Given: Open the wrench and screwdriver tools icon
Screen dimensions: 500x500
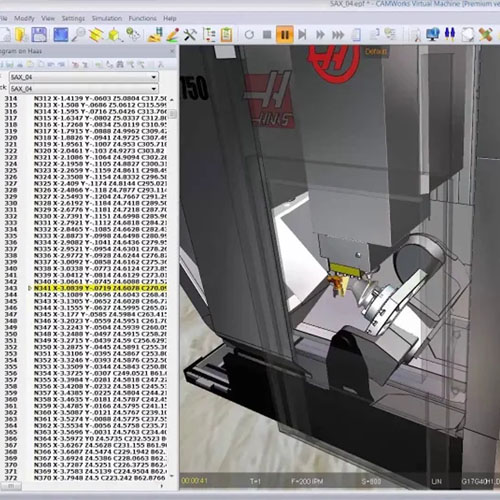Looking at the screenshot, I should tap(190, 35).
